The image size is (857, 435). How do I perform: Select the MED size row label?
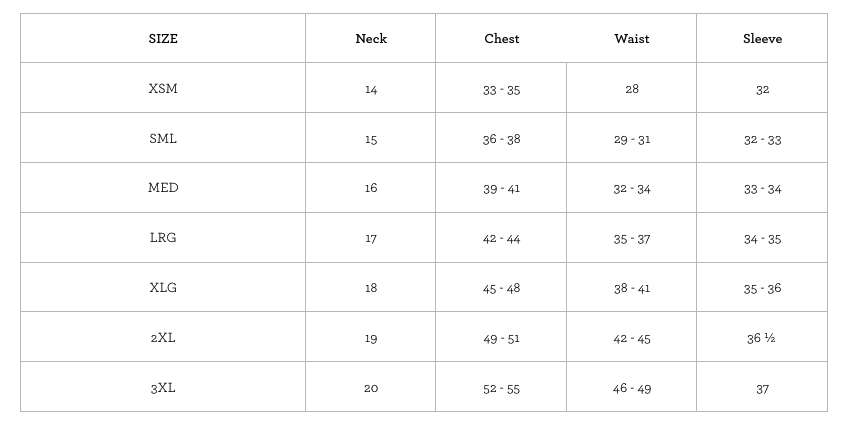(163, 188)
